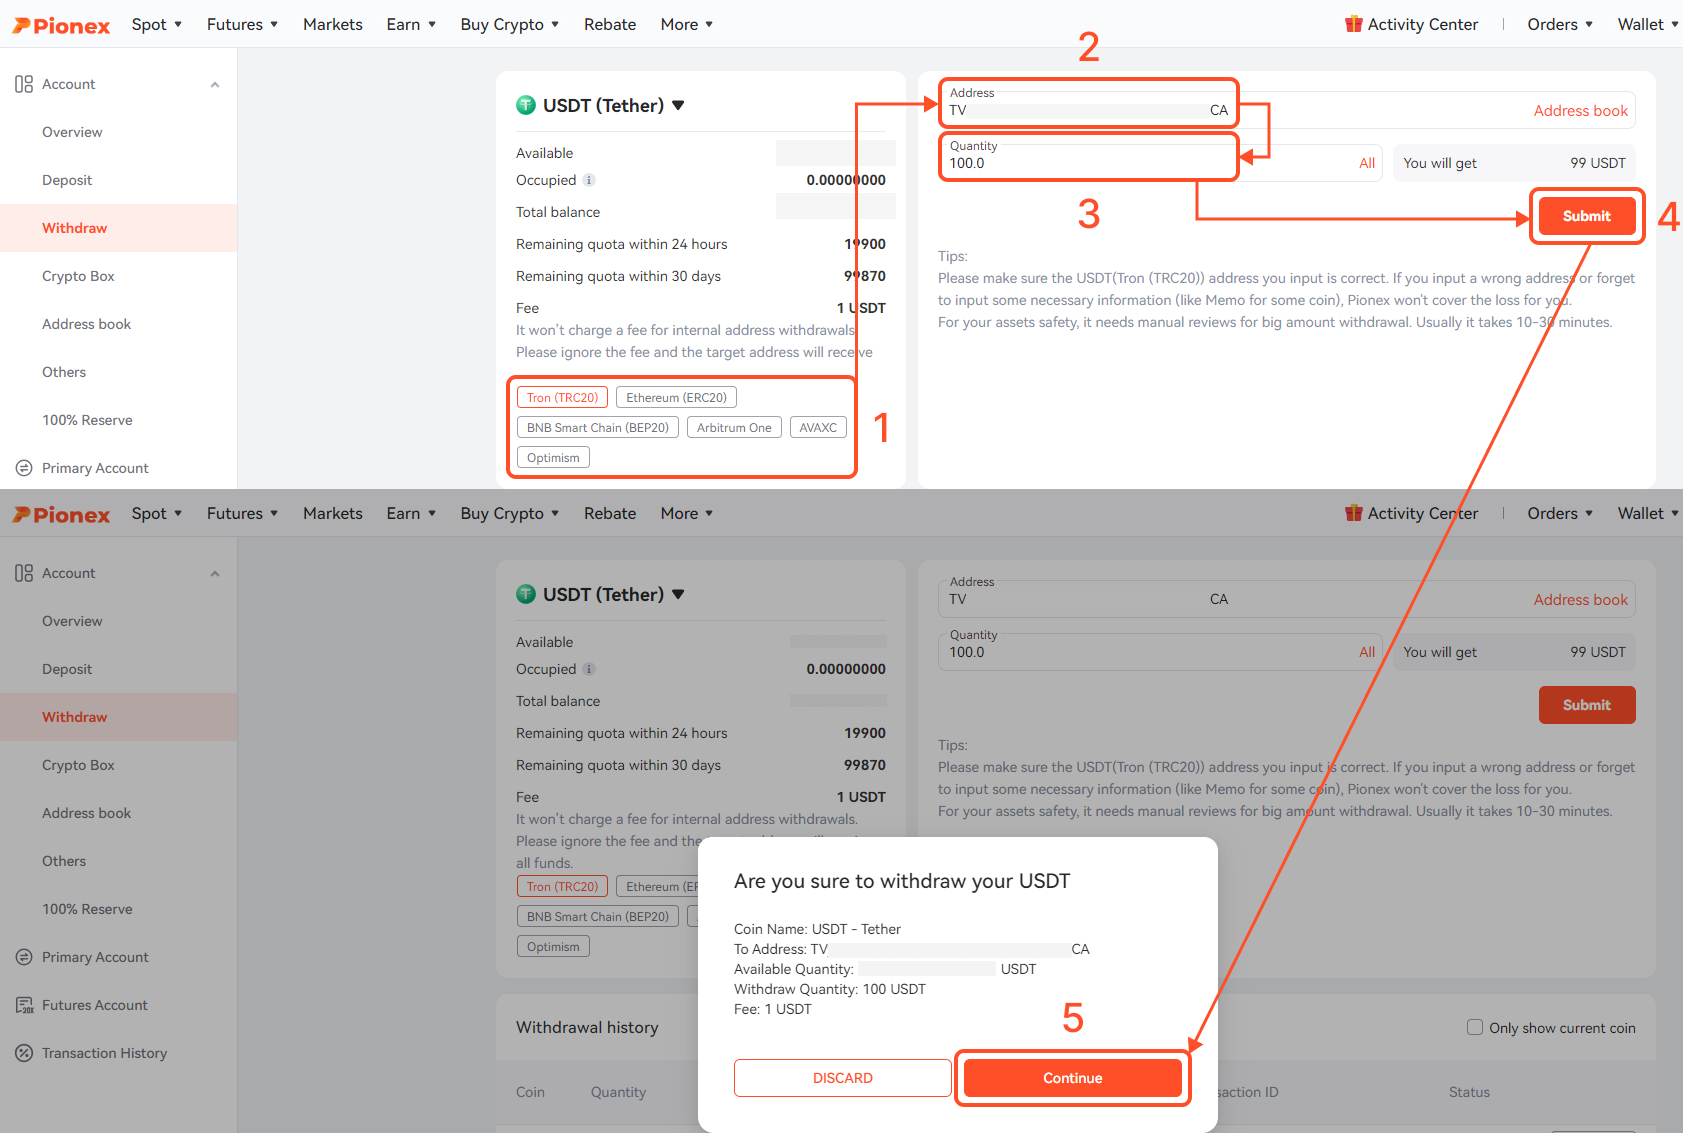Click the Account grid icon in the top sidebar
1683x1133 pixels.
point(24,84)
